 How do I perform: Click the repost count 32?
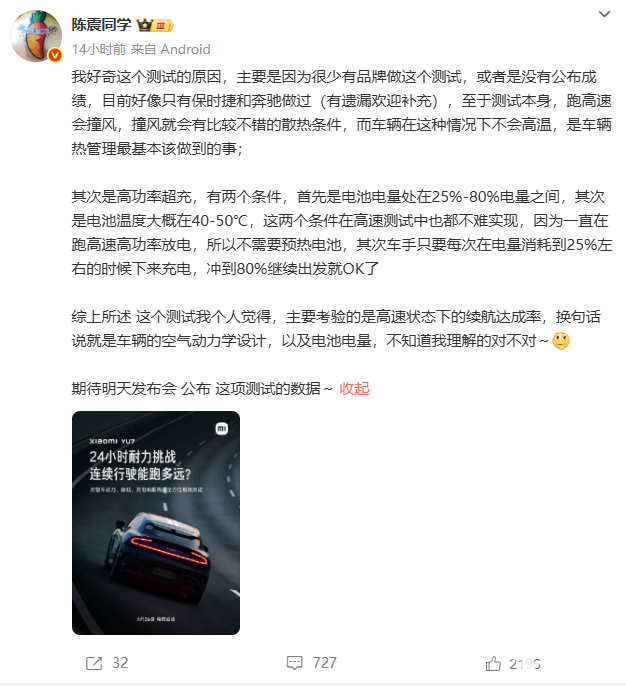click(120, 663)
